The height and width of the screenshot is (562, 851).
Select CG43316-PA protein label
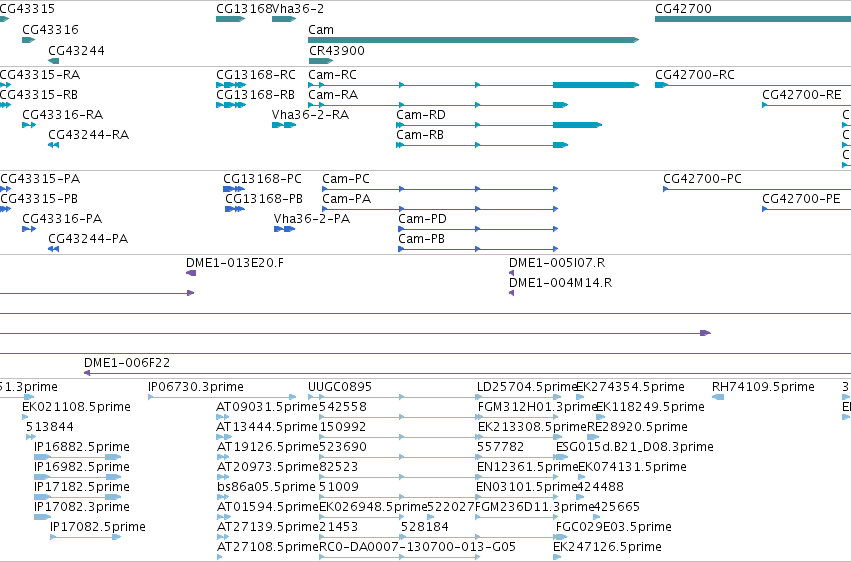(62, 219)
